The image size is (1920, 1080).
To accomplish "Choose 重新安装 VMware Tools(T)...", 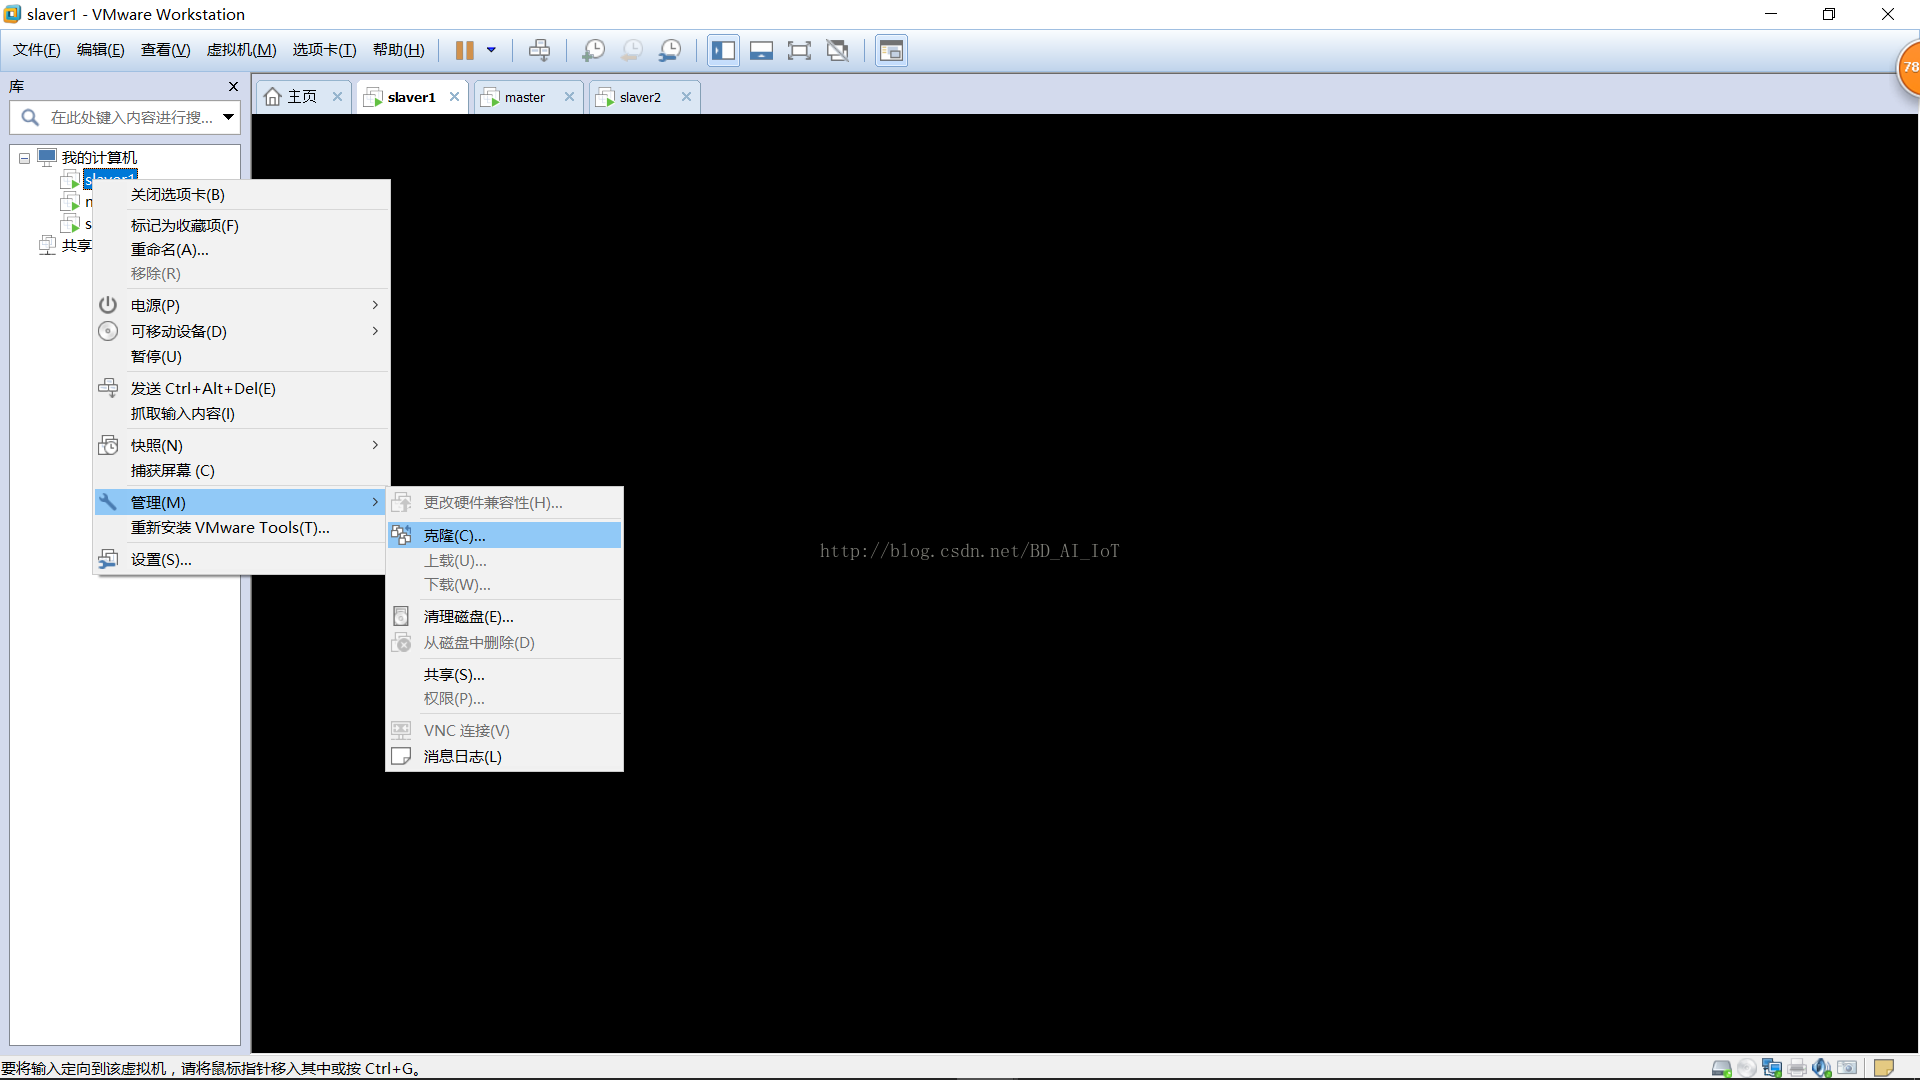I will (241, 527).
